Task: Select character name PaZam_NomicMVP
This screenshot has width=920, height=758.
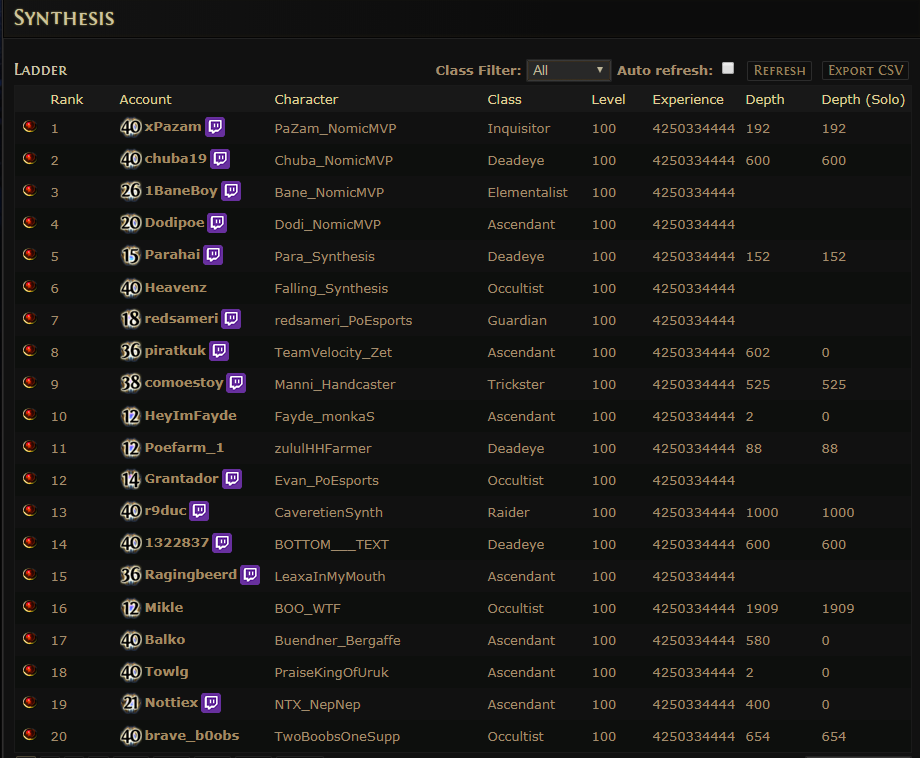Action: click(336, 128)
